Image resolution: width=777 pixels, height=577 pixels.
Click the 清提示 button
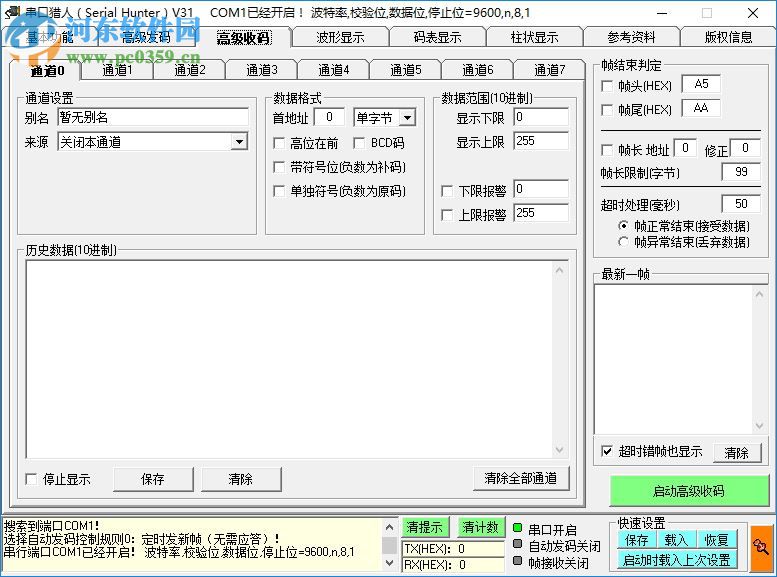pyautogui.click(x=425, y=527)
